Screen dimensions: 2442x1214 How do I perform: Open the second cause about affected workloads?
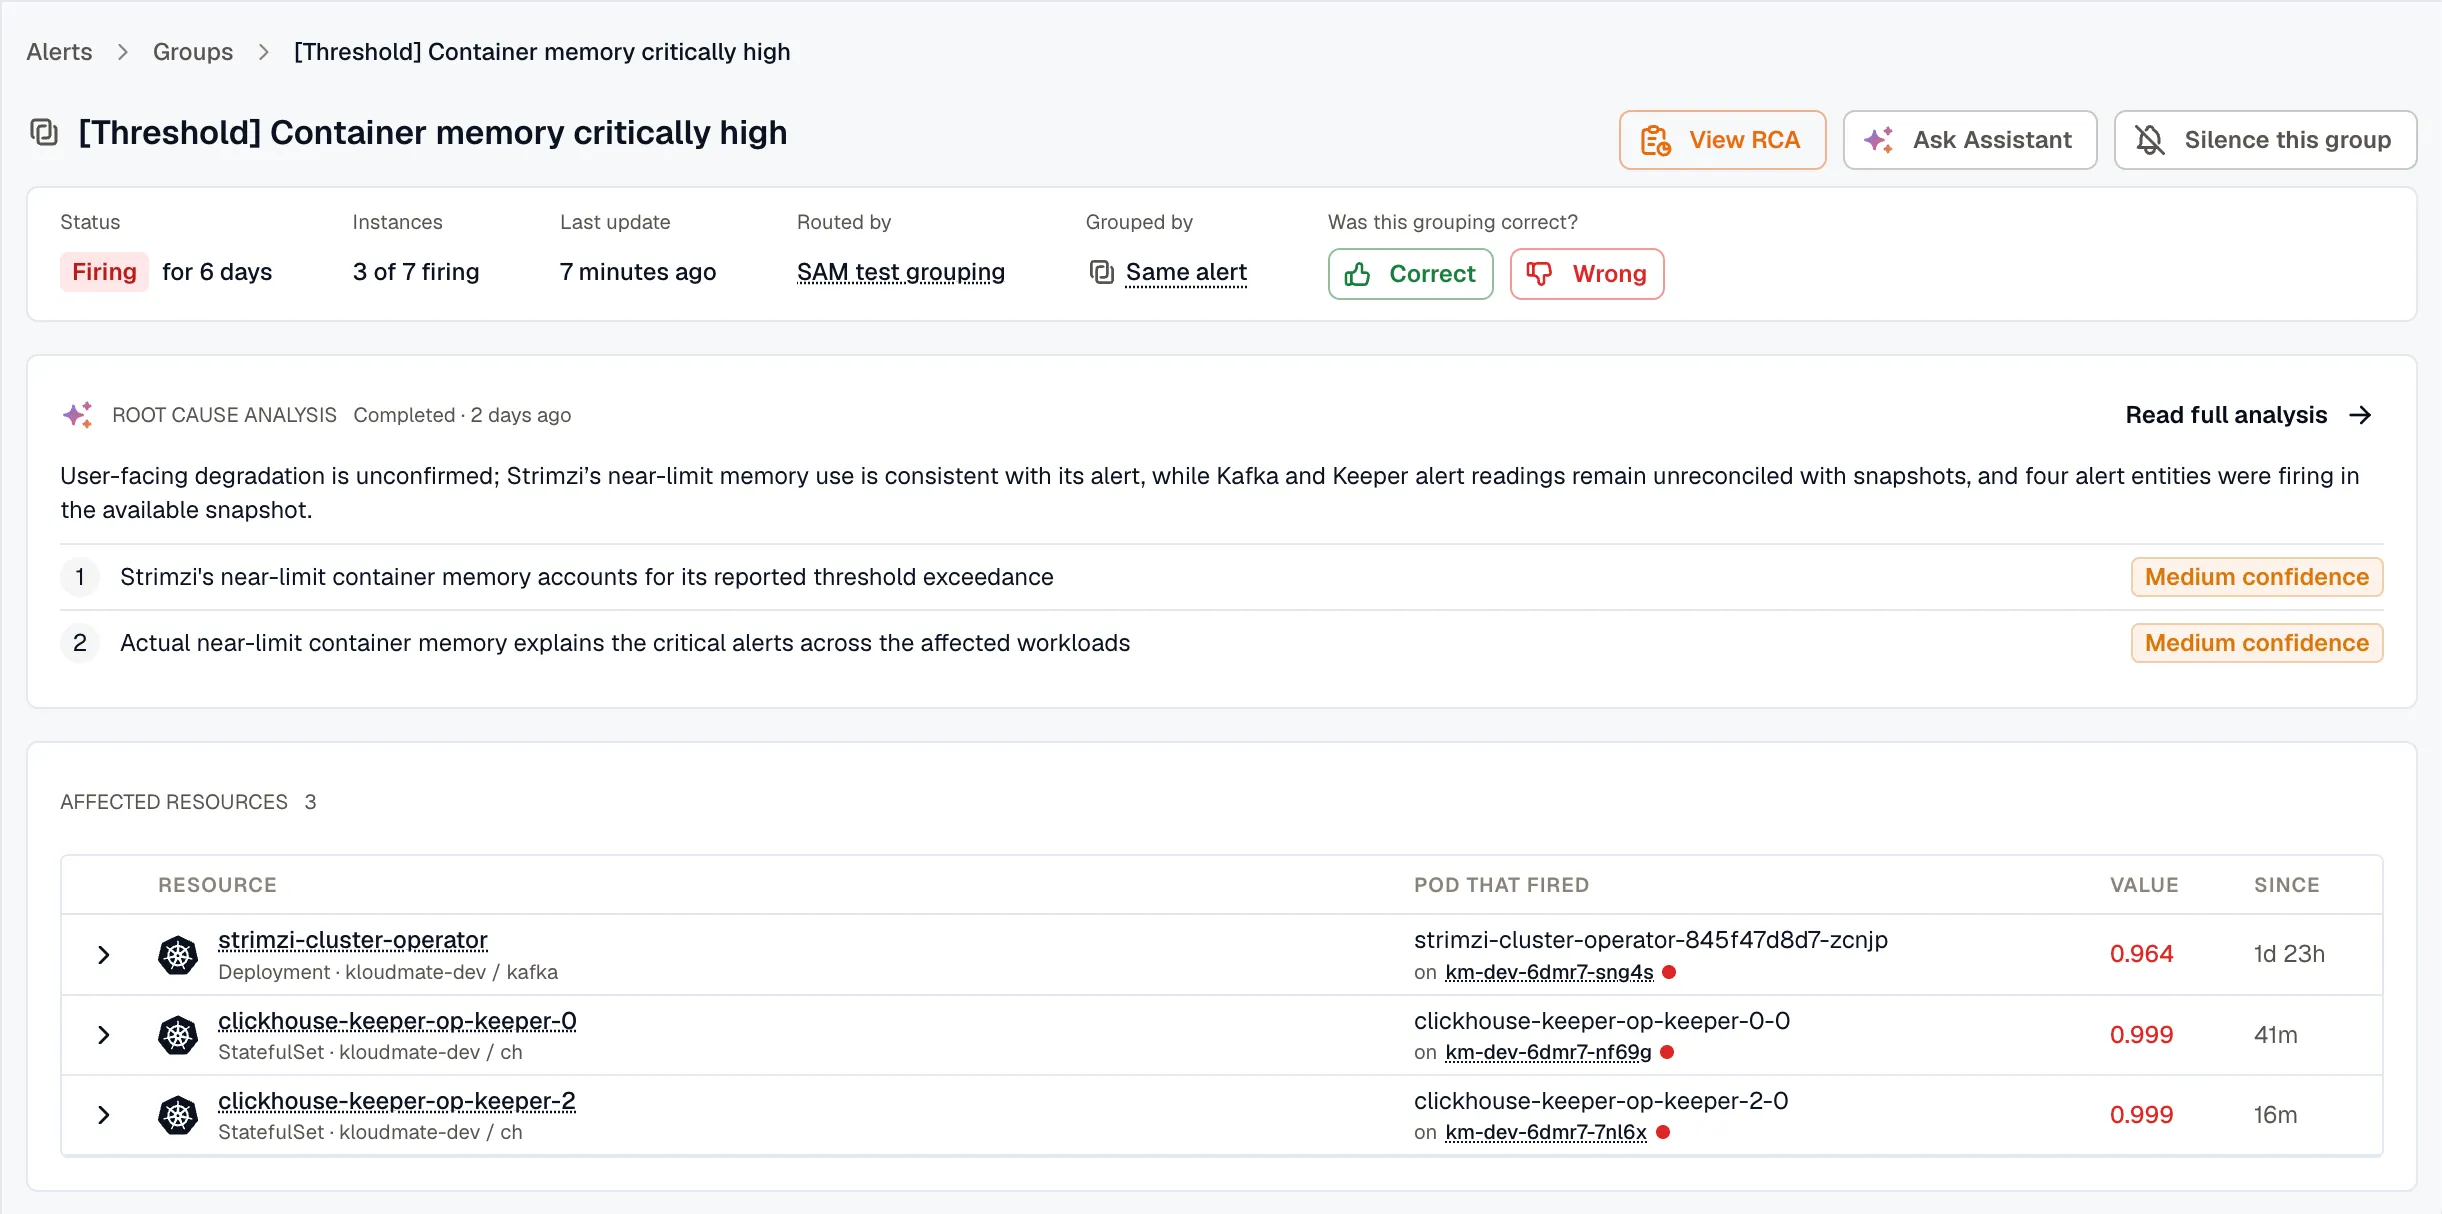pyautogui.click(x=1221, y=643)
